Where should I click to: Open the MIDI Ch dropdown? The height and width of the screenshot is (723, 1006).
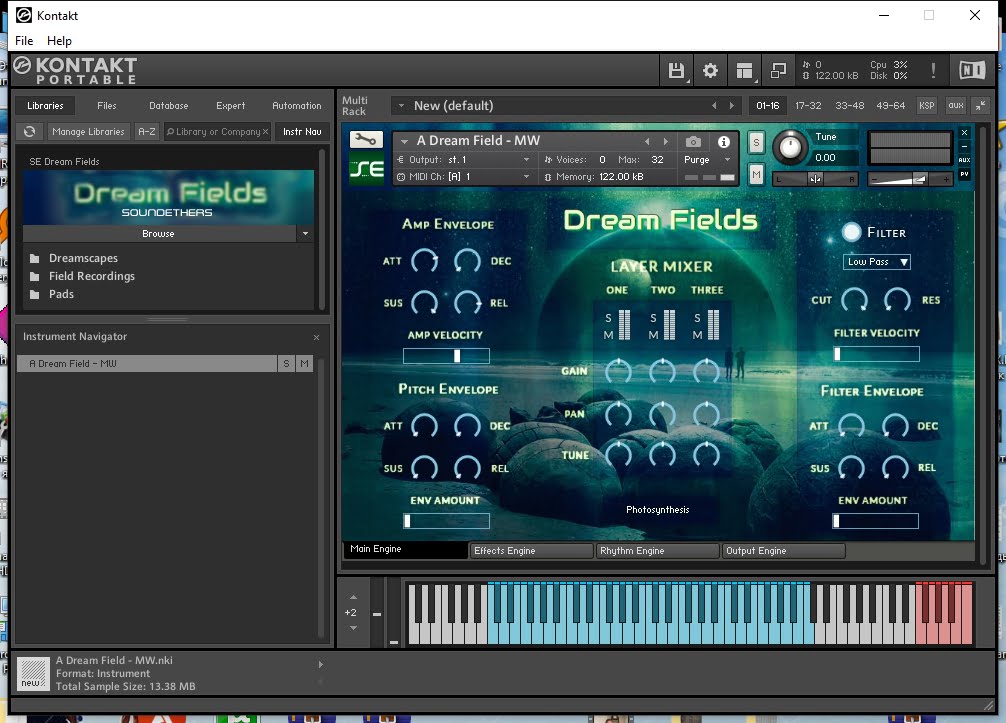526,176
